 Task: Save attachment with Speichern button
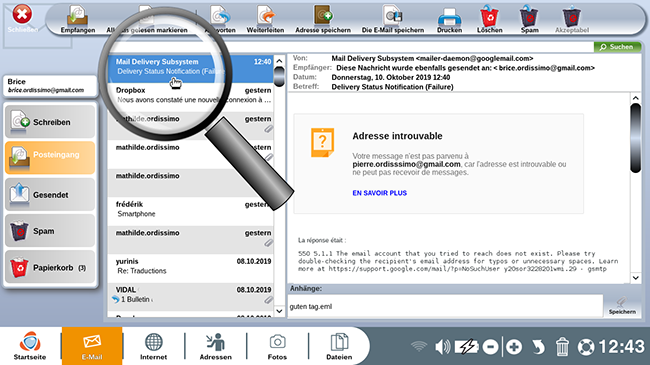[622, 306]
